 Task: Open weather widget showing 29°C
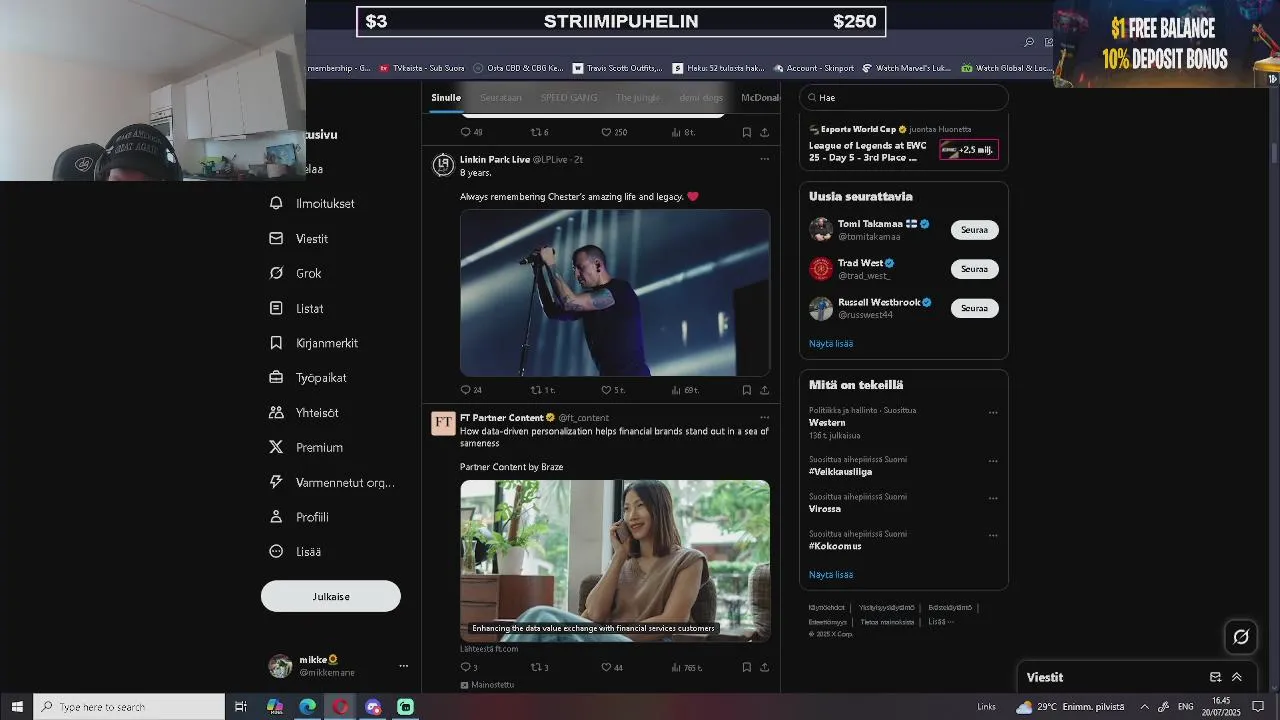(1070, 707)
